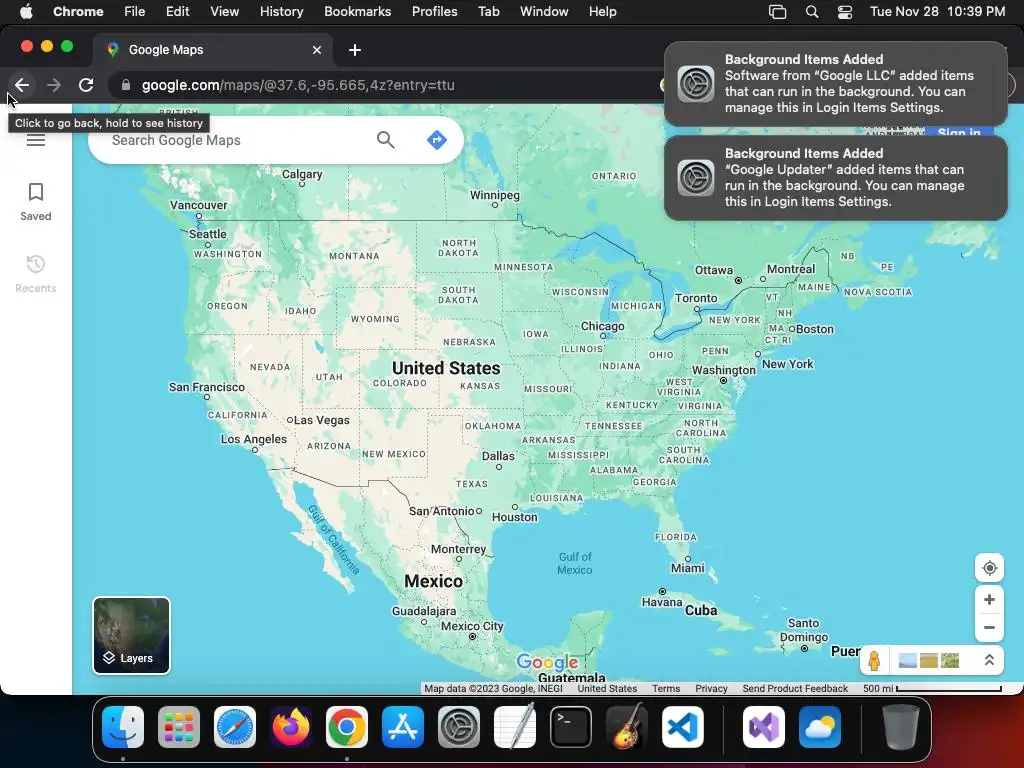This screenshot has height=768, width=1024.
Task: Open the Help menu
Action: (602, 12)
